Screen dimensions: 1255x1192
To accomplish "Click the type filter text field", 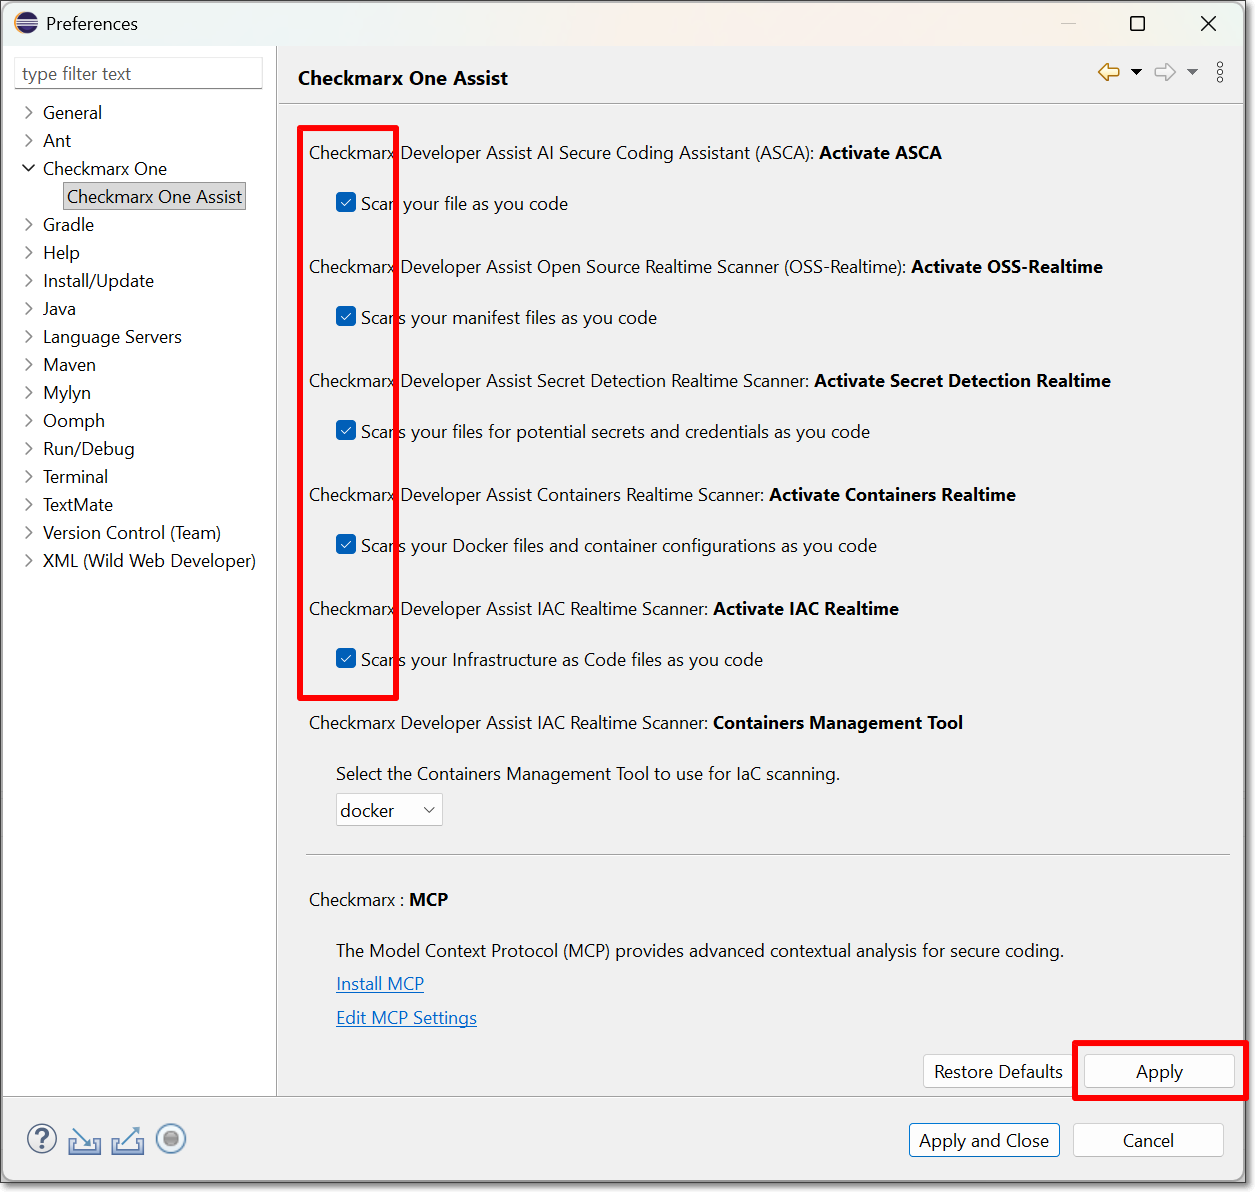I will [138, 73].
